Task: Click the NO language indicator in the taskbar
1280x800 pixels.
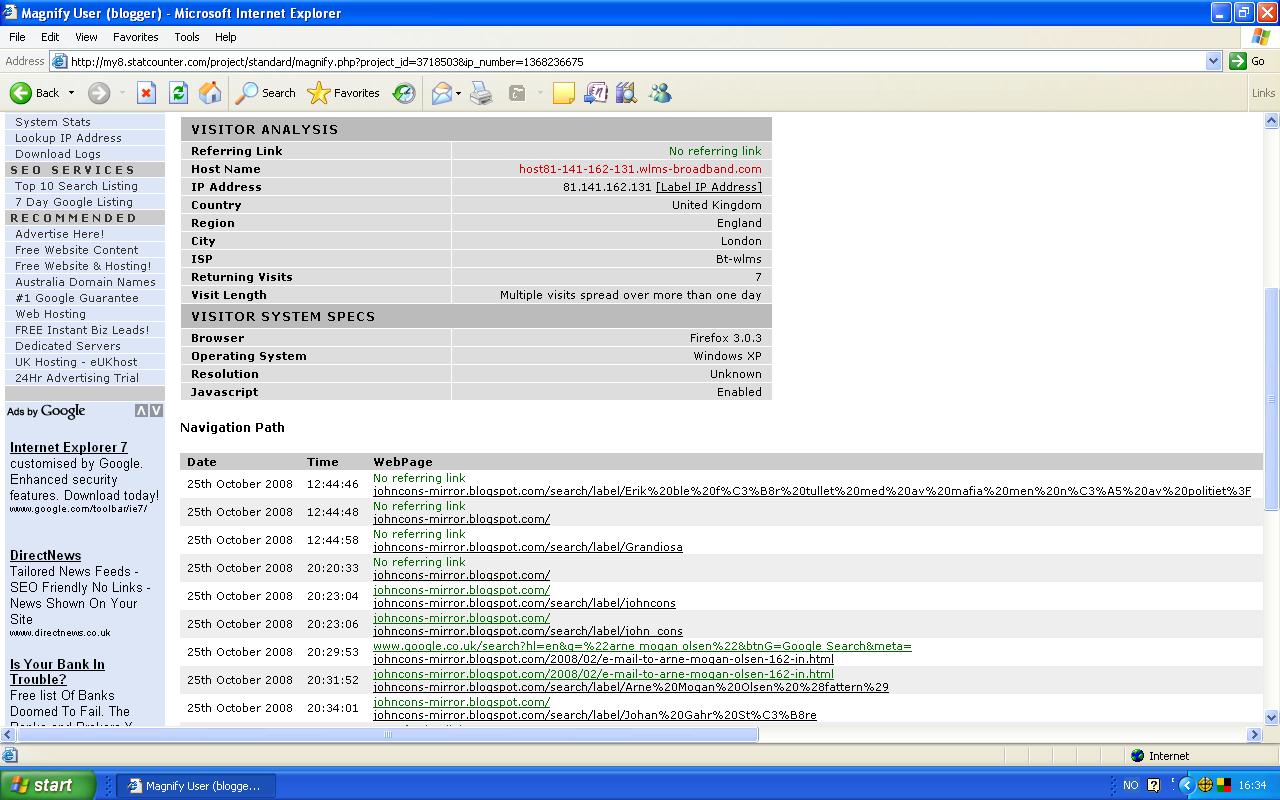Action: pos(1130,785)
